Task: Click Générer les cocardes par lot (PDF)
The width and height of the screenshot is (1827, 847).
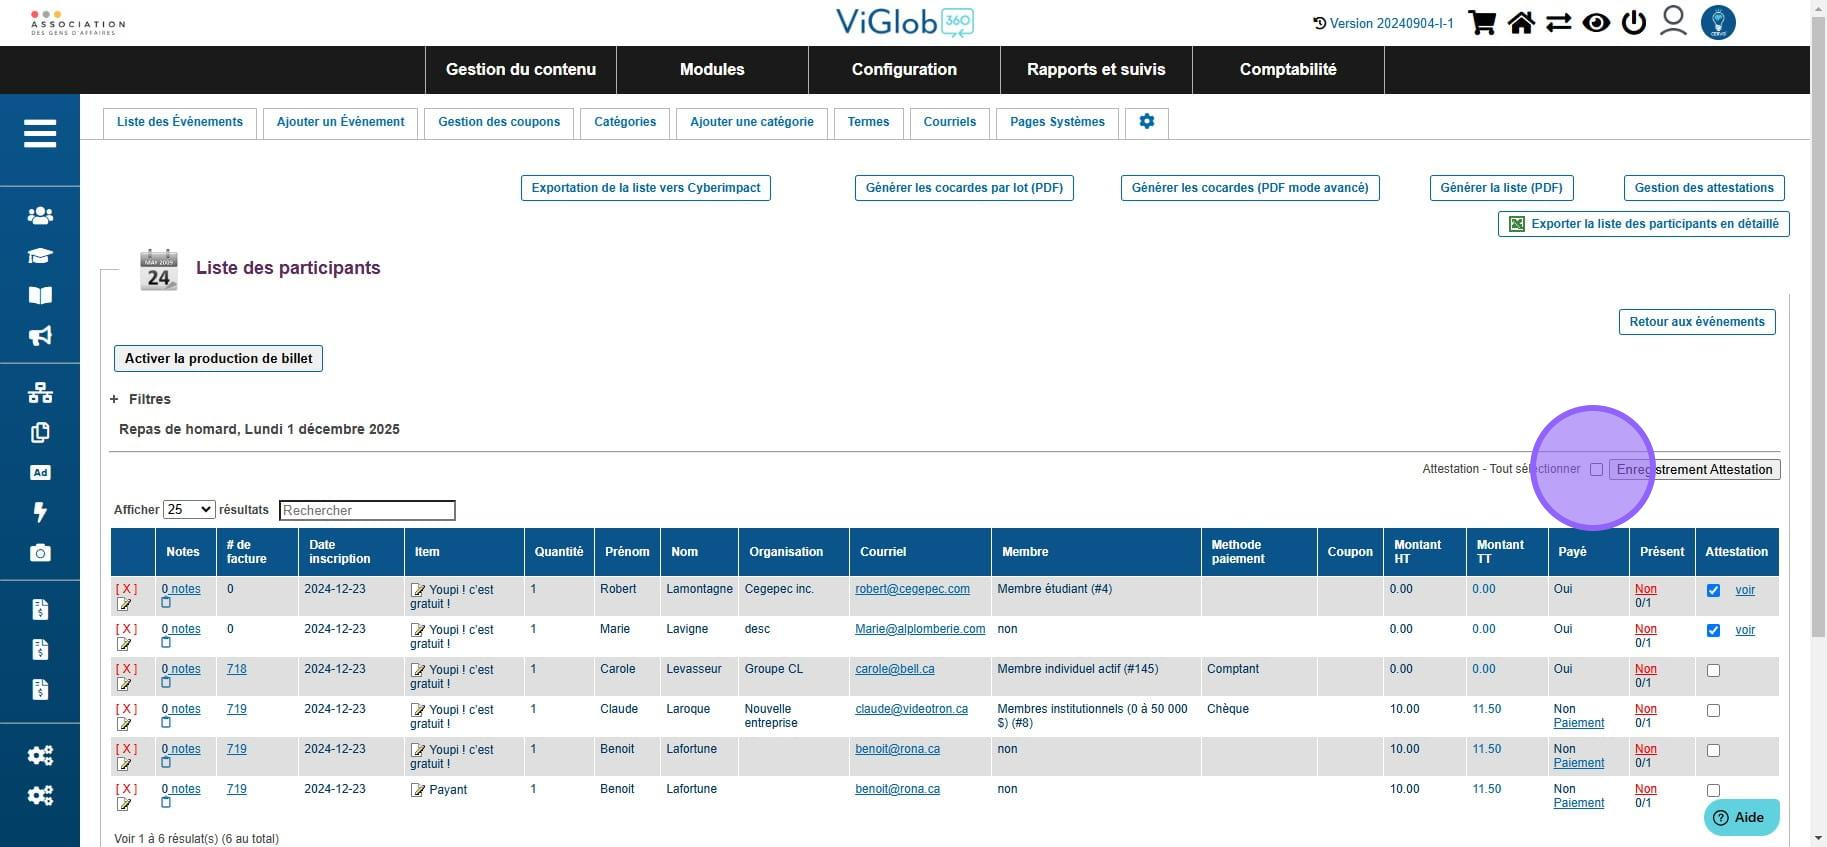Action: coord(964,188)
